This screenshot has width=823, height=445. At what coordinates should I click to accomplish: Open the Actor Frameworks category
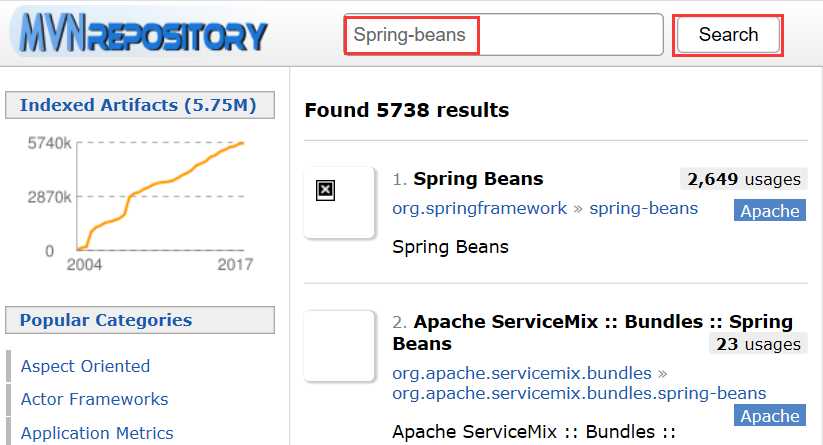[94, 399]
